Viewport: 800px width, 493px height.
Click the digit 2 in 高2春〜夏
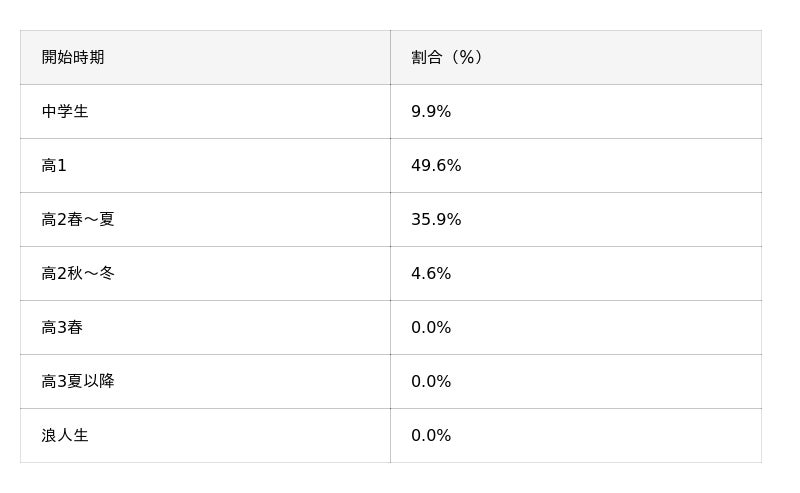[x=62, y=220]
